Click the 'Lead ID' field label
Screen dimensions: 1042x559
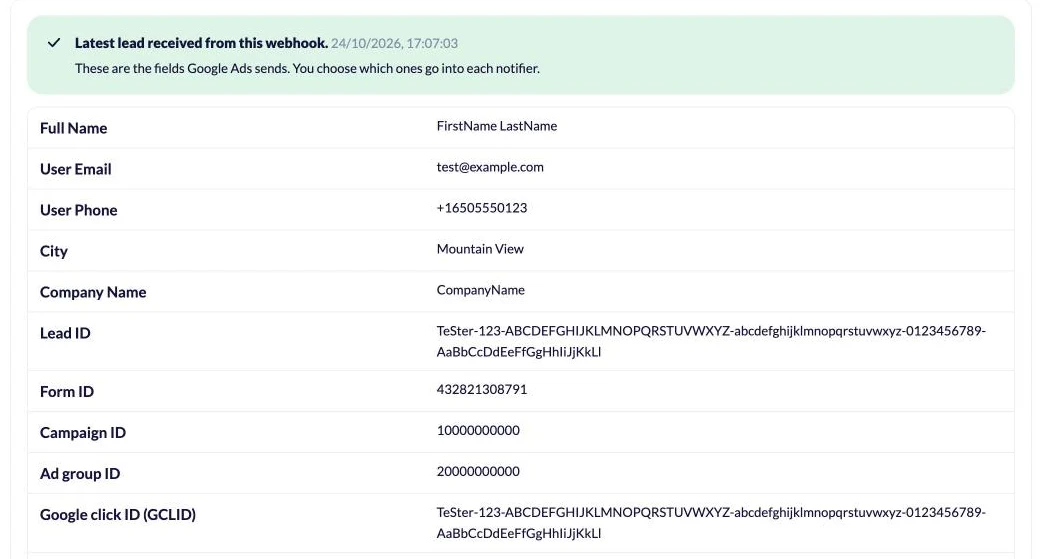pos(65,334)
